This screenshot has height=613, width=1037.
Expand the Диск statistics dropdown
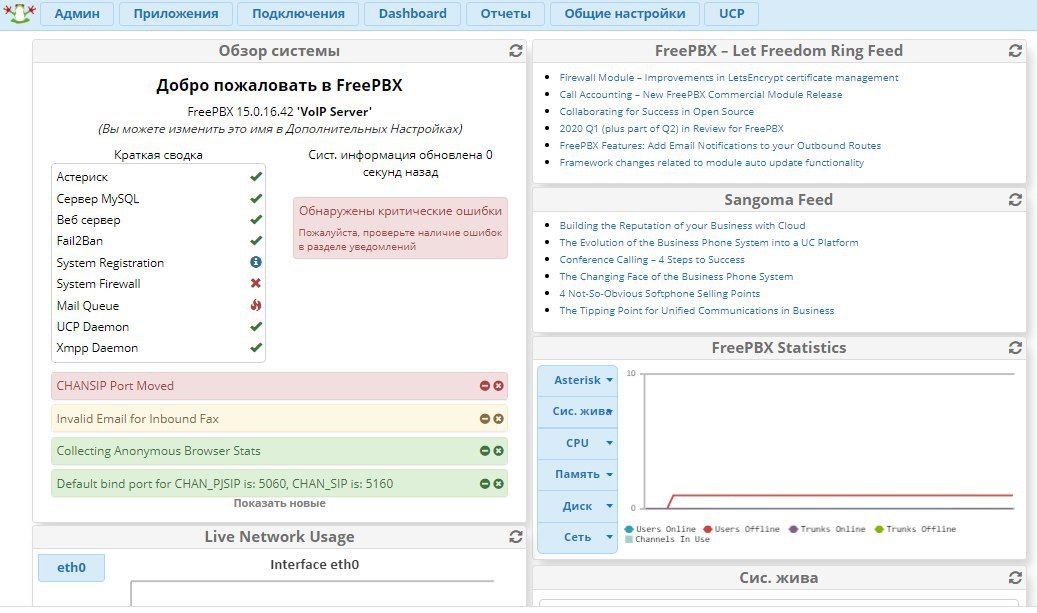coord(577,506)
